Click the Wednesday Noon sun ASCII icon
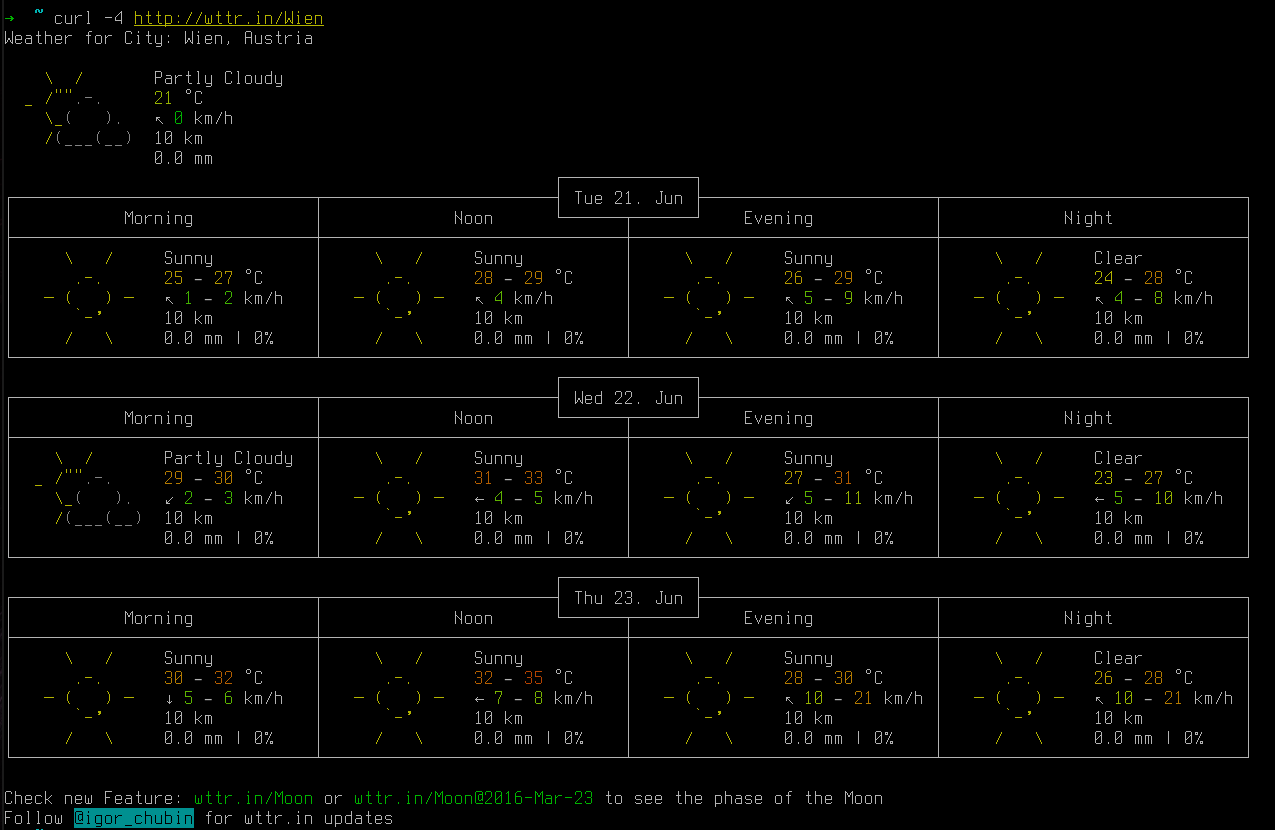The height and width of the screenshot is (830, 1275). (399, 498)
